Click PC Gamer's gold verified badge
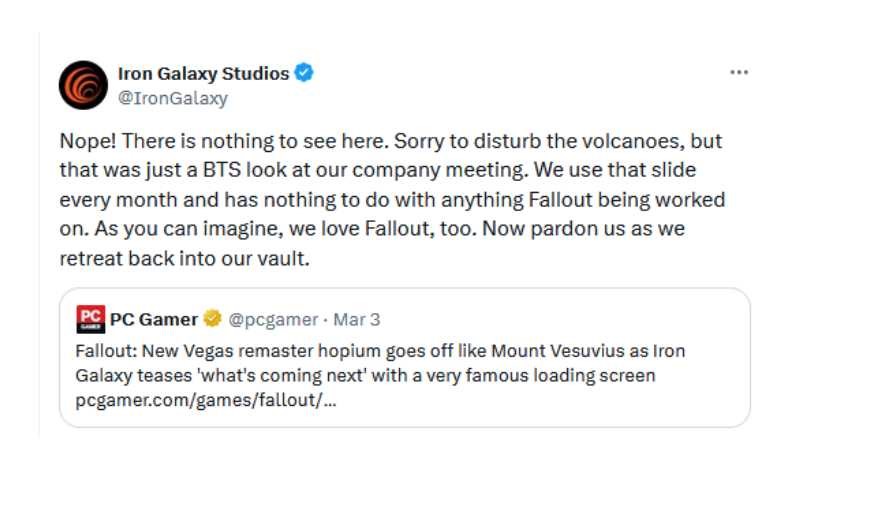The image size is (876, 528). [212, 320]
